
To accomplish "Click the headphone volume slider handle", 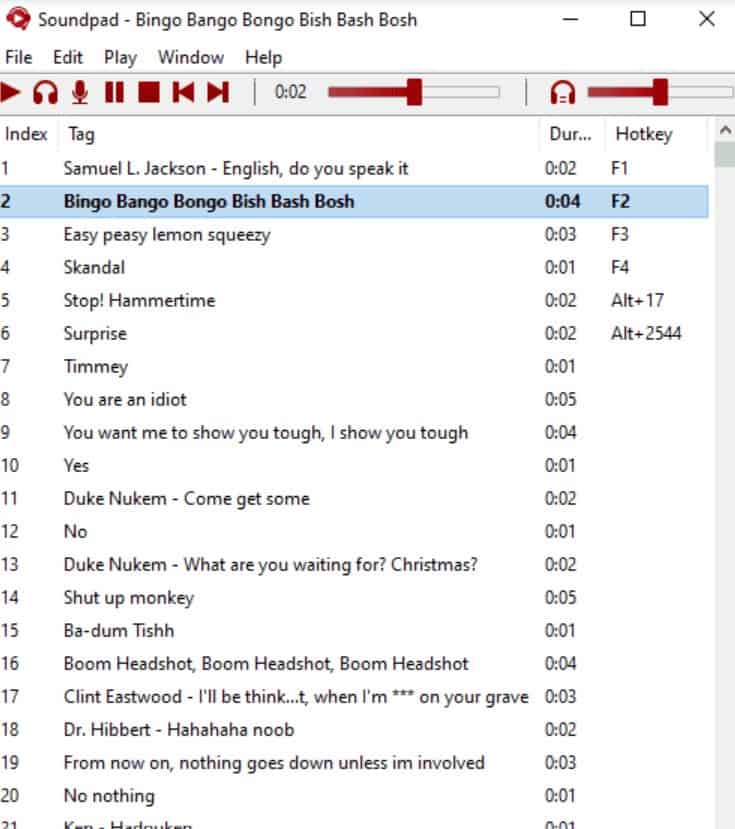I will click(x=659, y=93).
